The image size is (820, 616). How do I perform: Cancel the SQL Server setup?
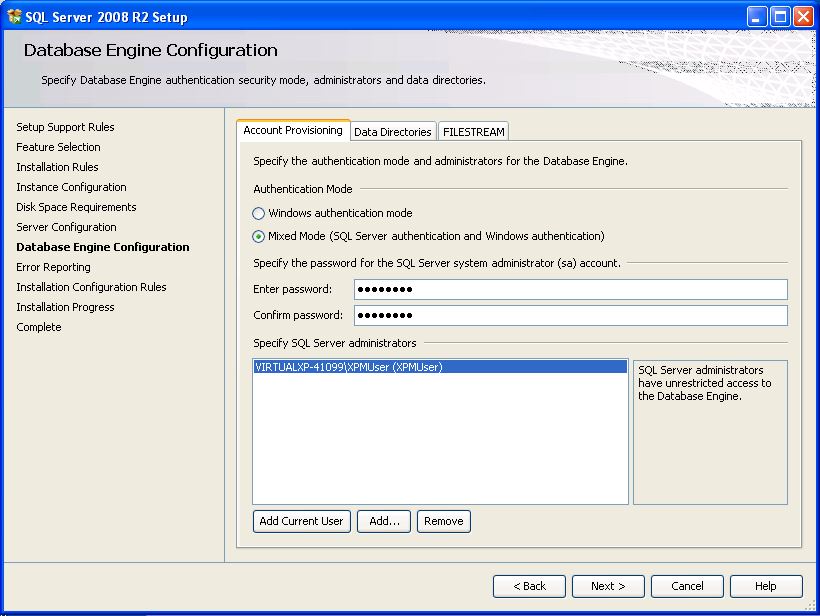(687, 586)
